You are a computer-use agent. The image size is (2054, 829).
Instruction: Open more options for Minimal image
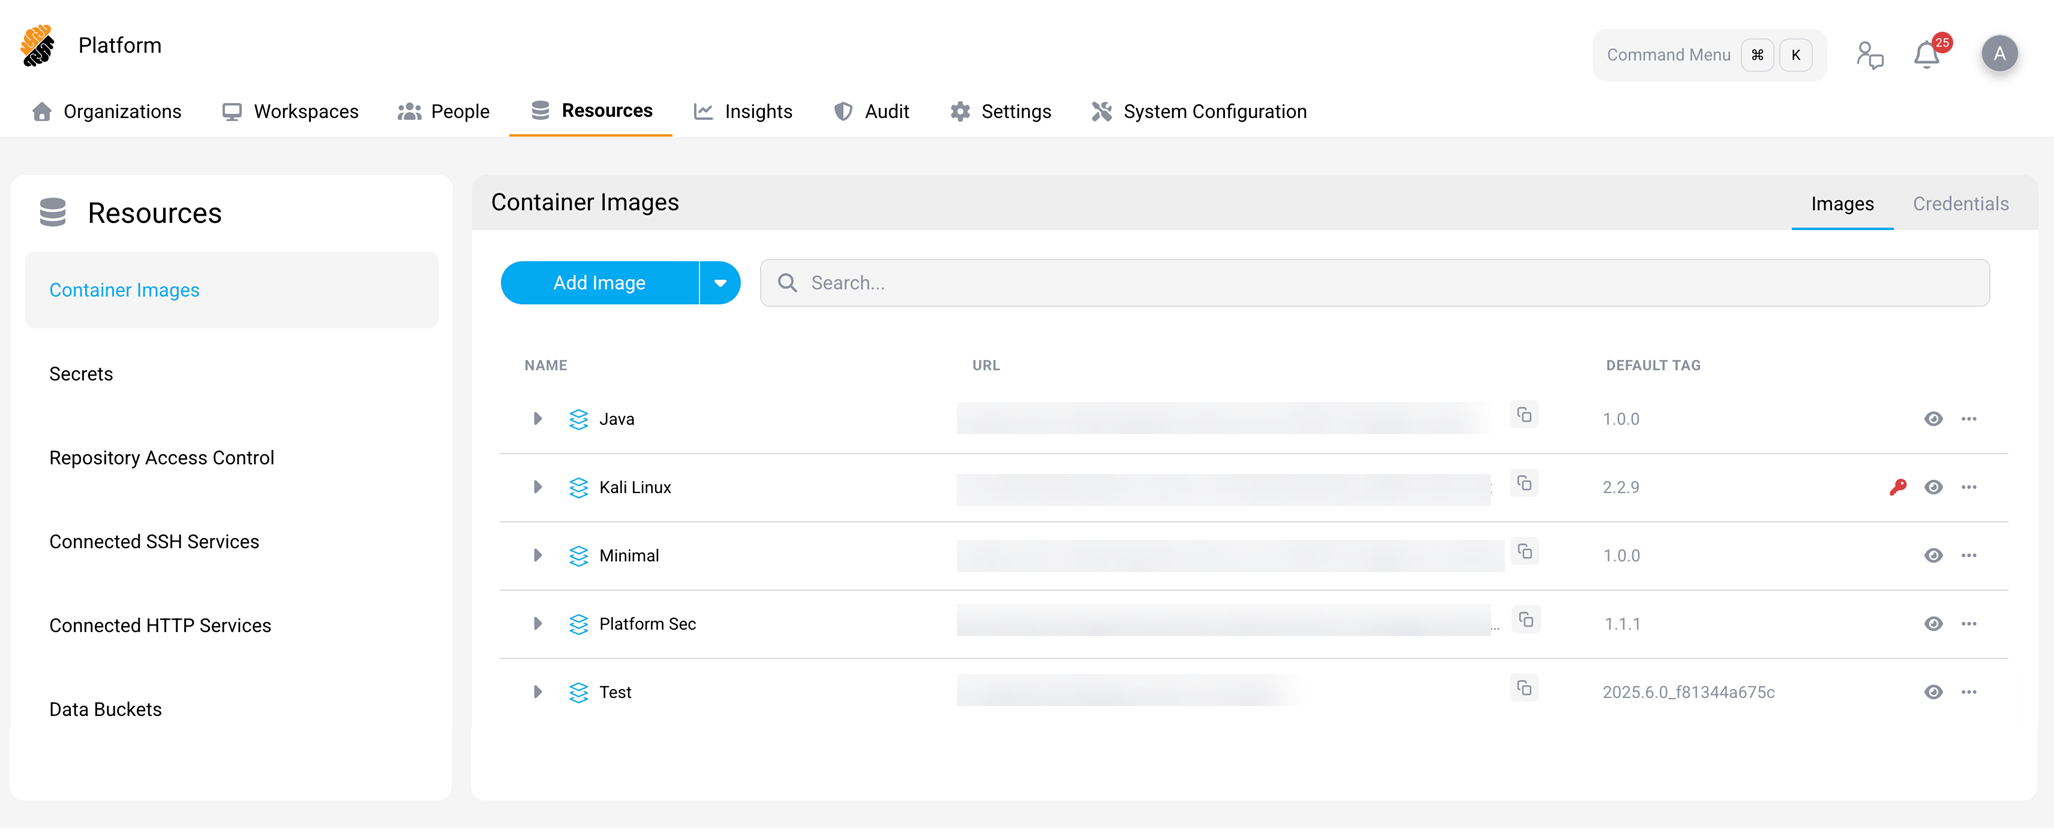click(x=1969, y=556)
